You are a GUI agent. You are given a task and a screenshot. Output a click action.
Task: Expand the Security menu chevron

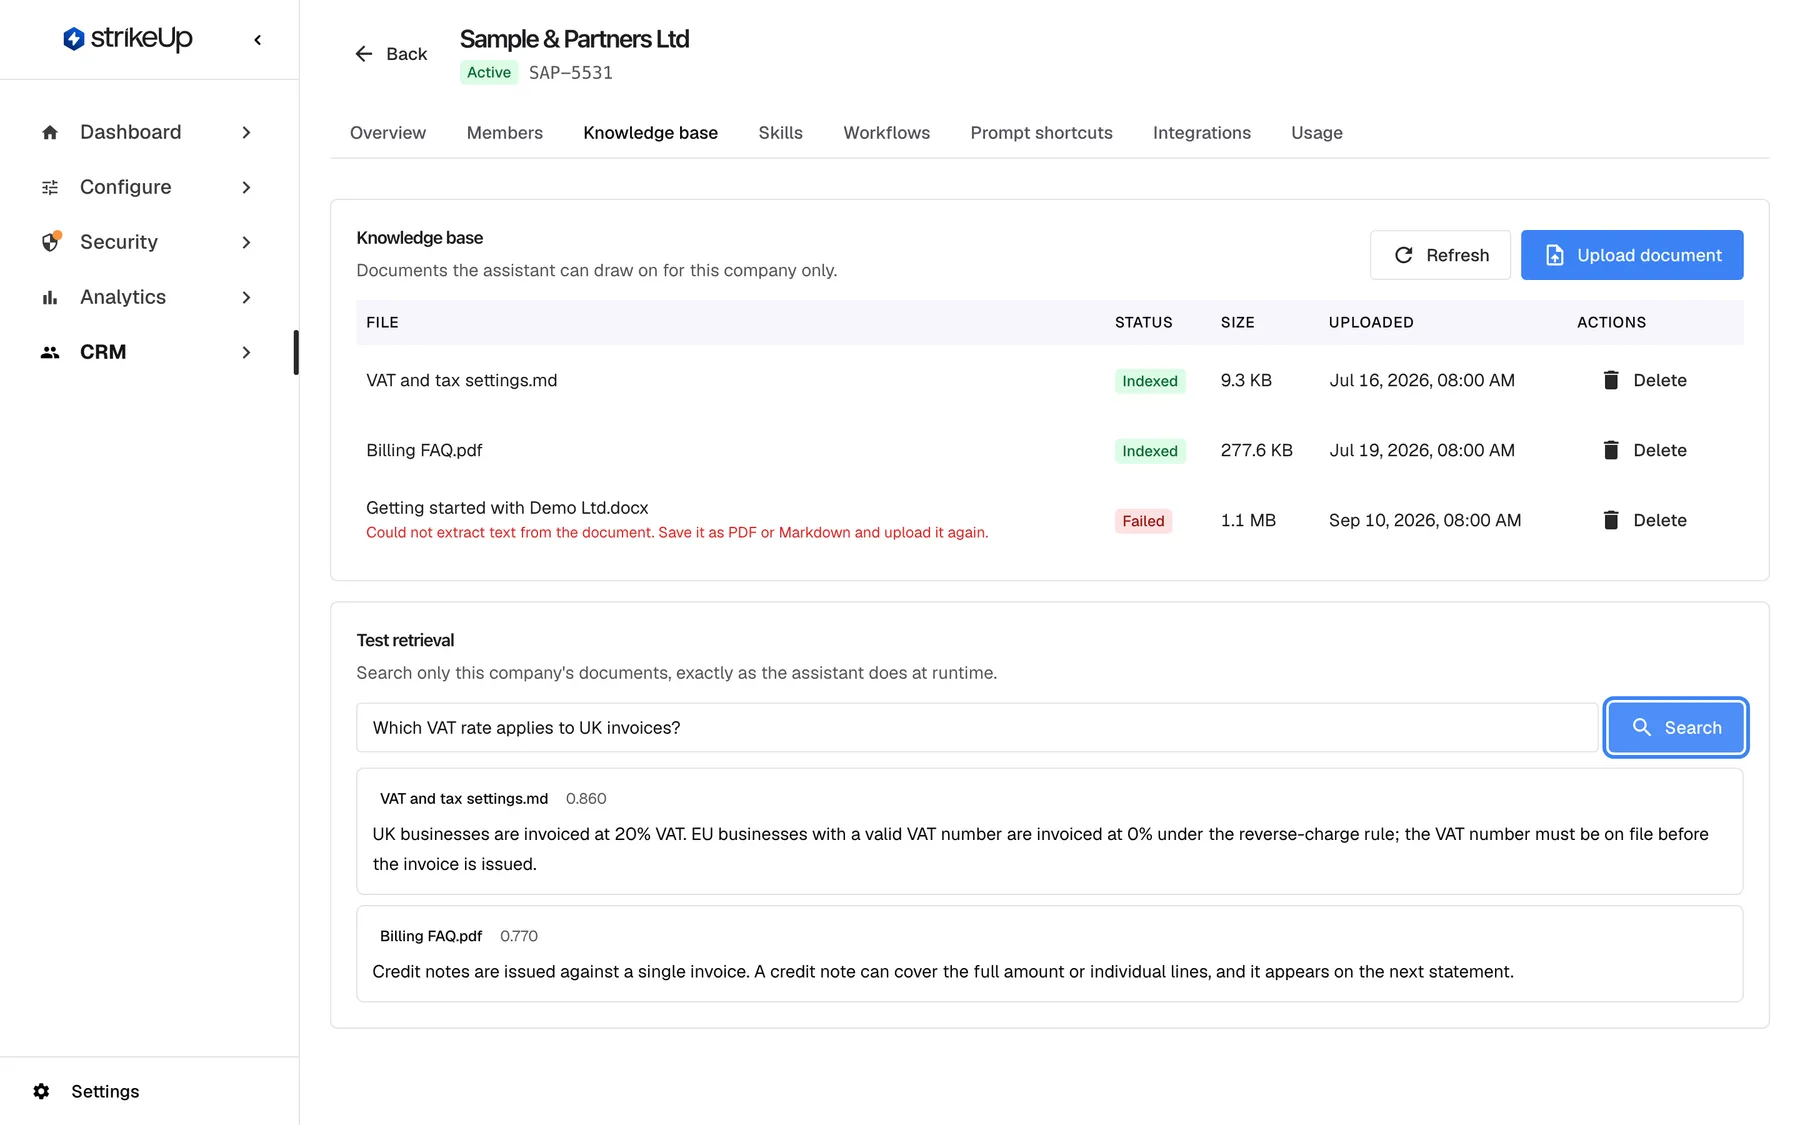246,242
